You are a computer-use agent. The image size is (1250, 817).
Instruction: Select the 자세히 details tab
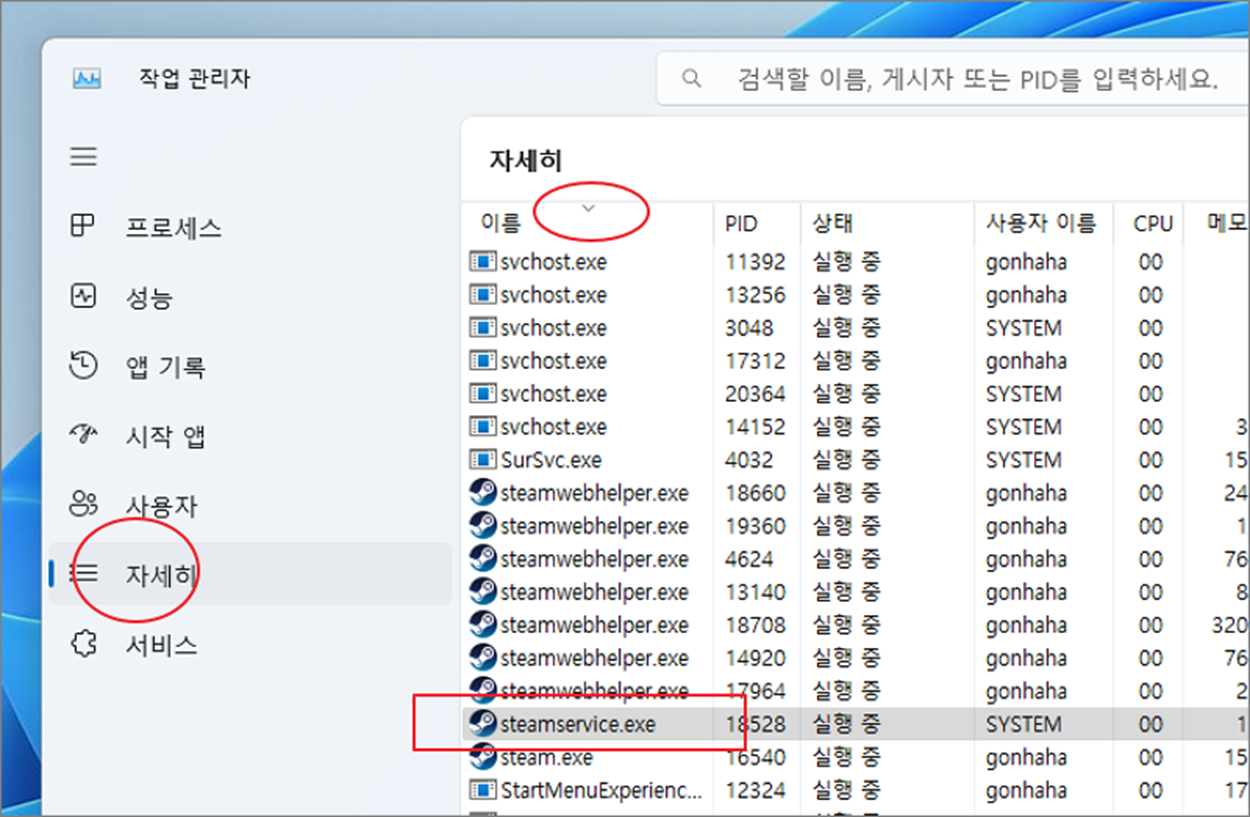[x=250, y=574]
